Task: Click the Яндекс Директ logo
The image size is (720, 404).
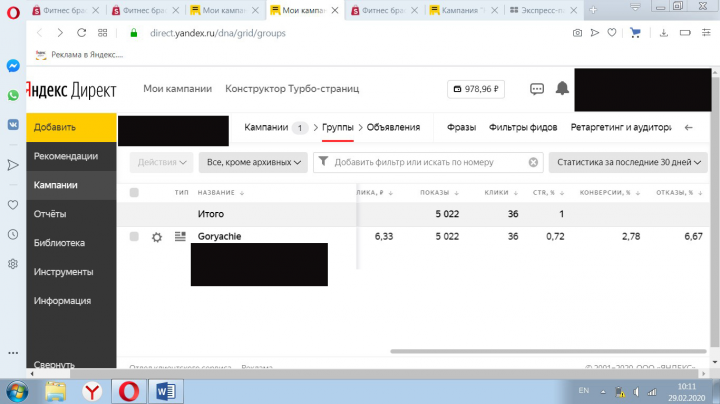Action: point(71,90)
